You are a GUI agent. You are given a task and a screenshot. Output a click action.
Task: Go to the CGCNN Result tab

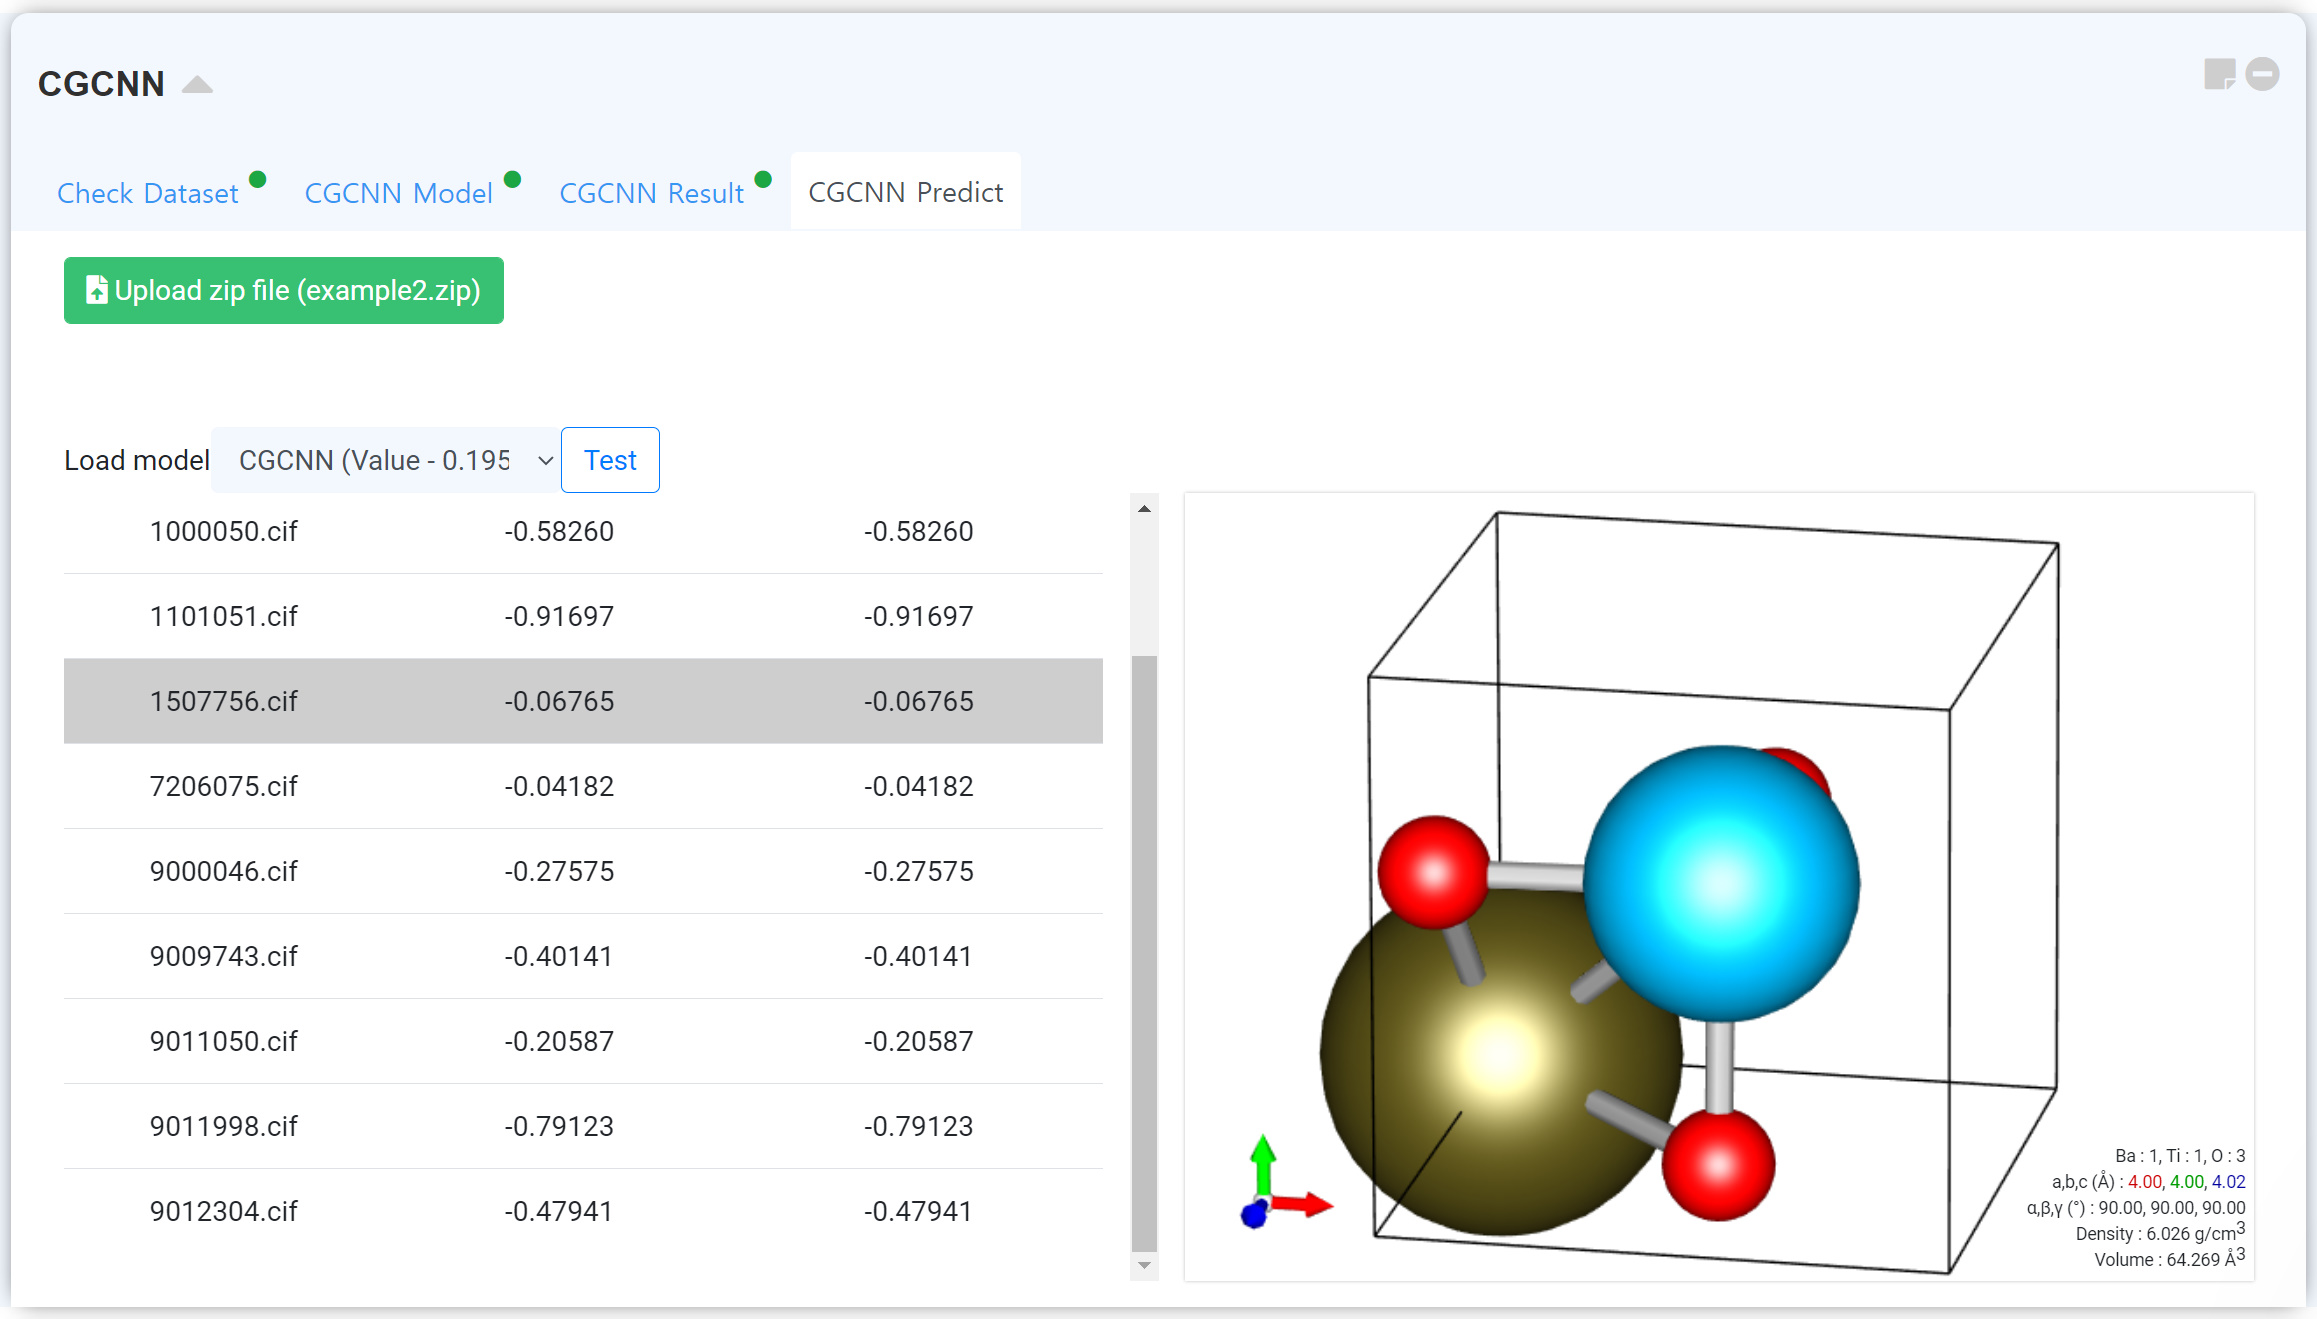pos(651,193)
